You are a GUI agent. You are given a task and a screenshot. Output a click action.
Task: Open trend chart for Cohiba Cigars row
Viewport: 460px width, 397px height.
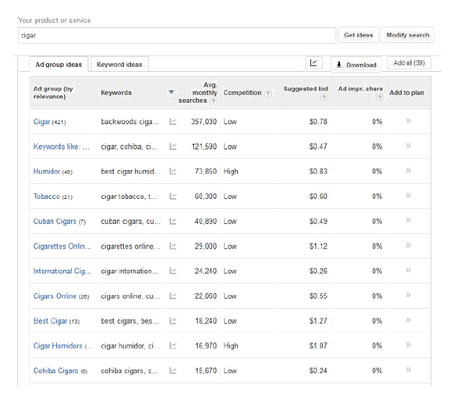tap(173, 371)
